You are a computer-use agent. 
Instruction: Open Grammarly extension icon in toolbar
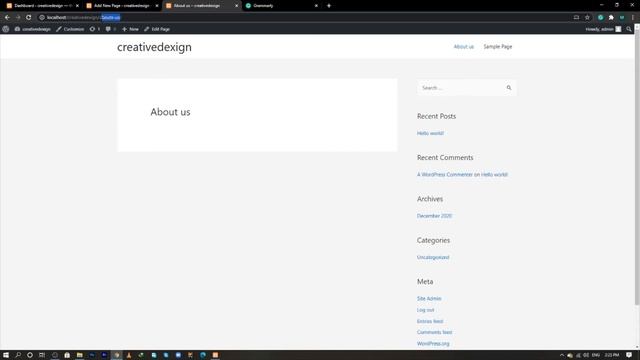[600, 18]
